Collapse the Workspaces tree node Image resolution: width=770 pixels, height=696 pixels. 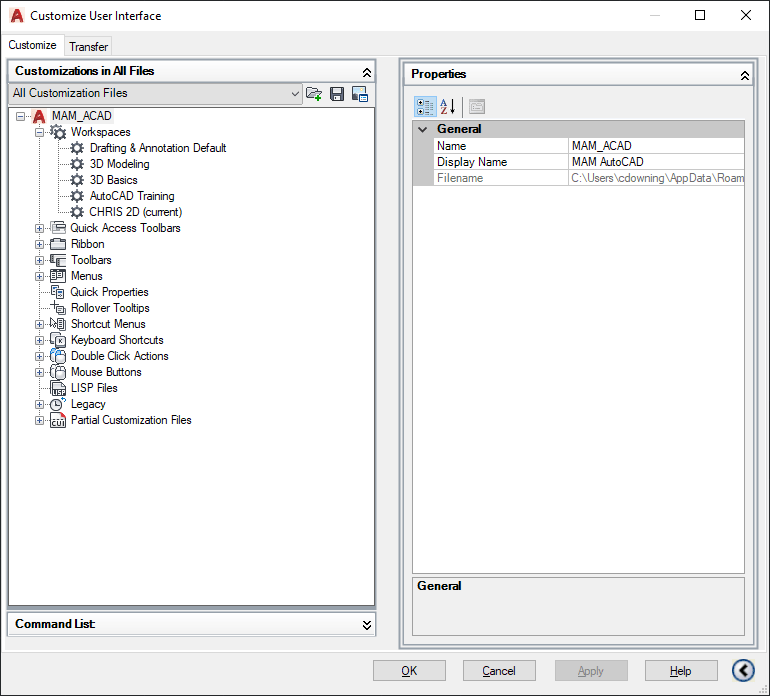(x=39, y=133)
